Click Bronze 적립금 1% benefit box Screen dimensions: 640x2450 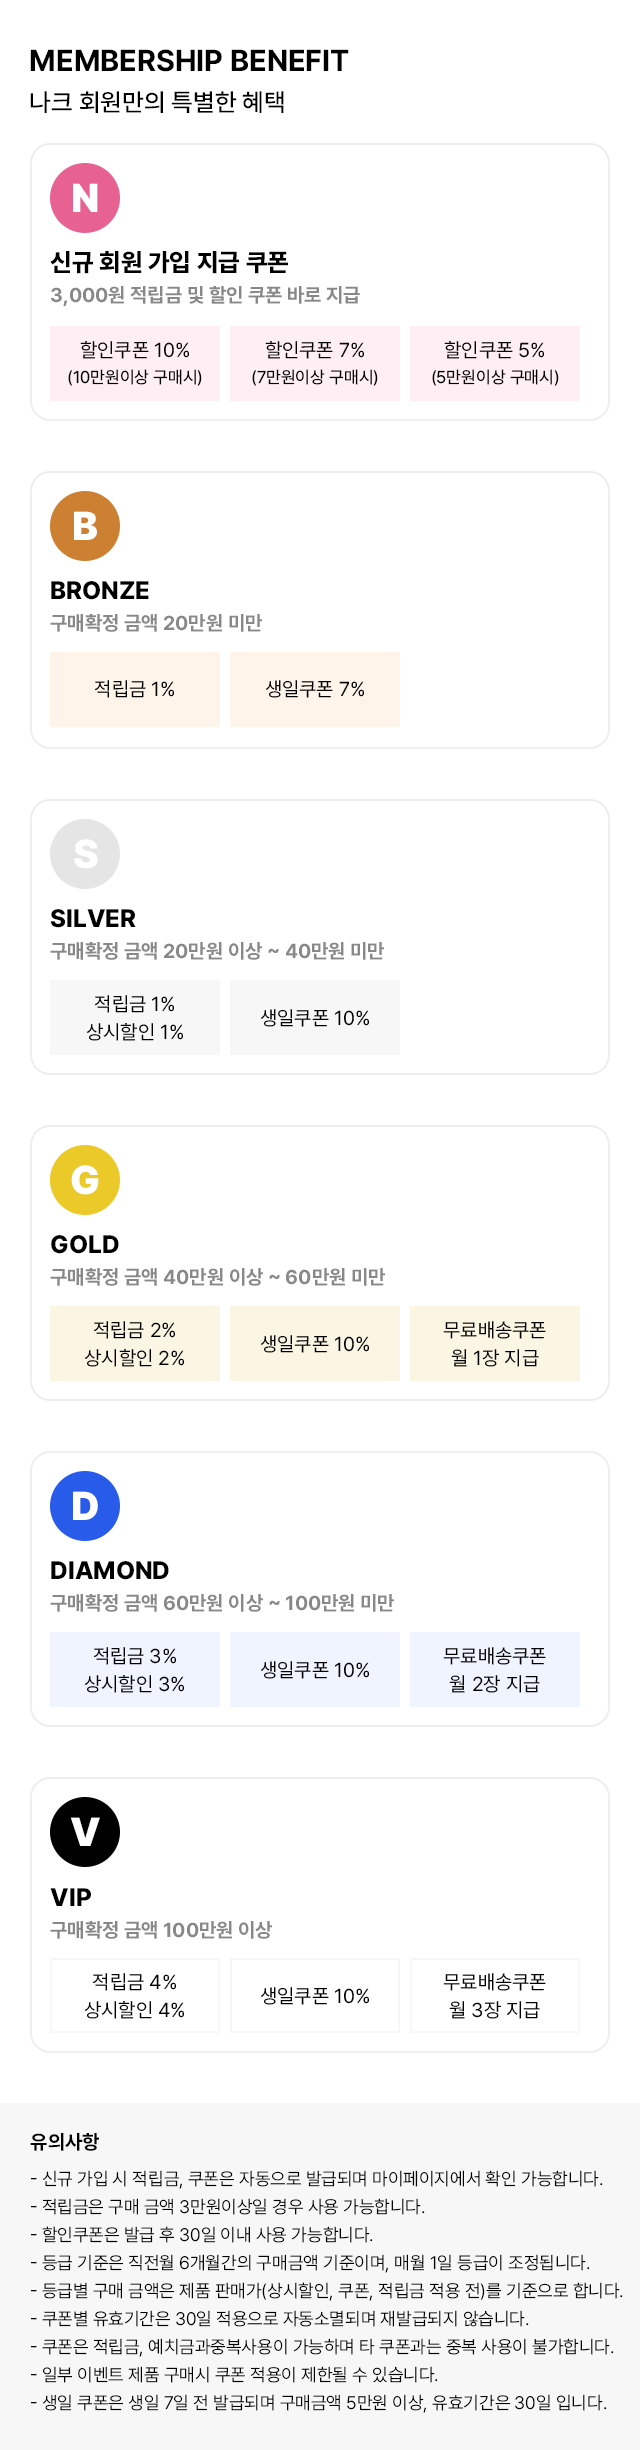pos(135,689)
